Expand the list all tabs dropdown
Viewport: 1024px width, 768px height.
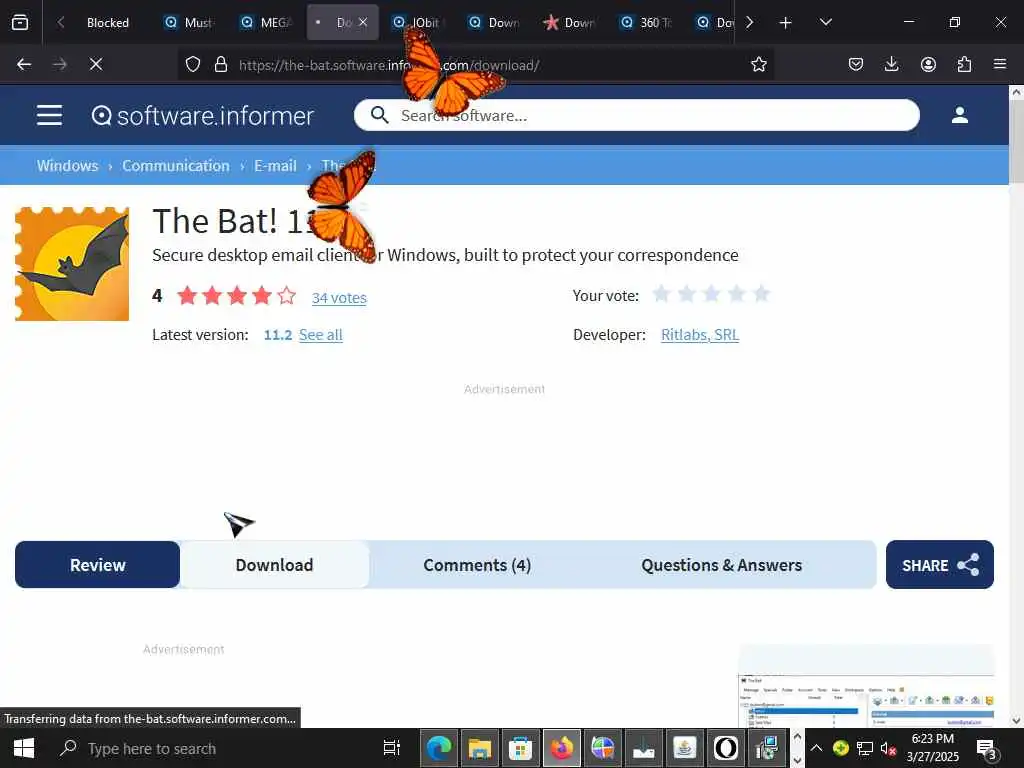[x=825, y=22]
